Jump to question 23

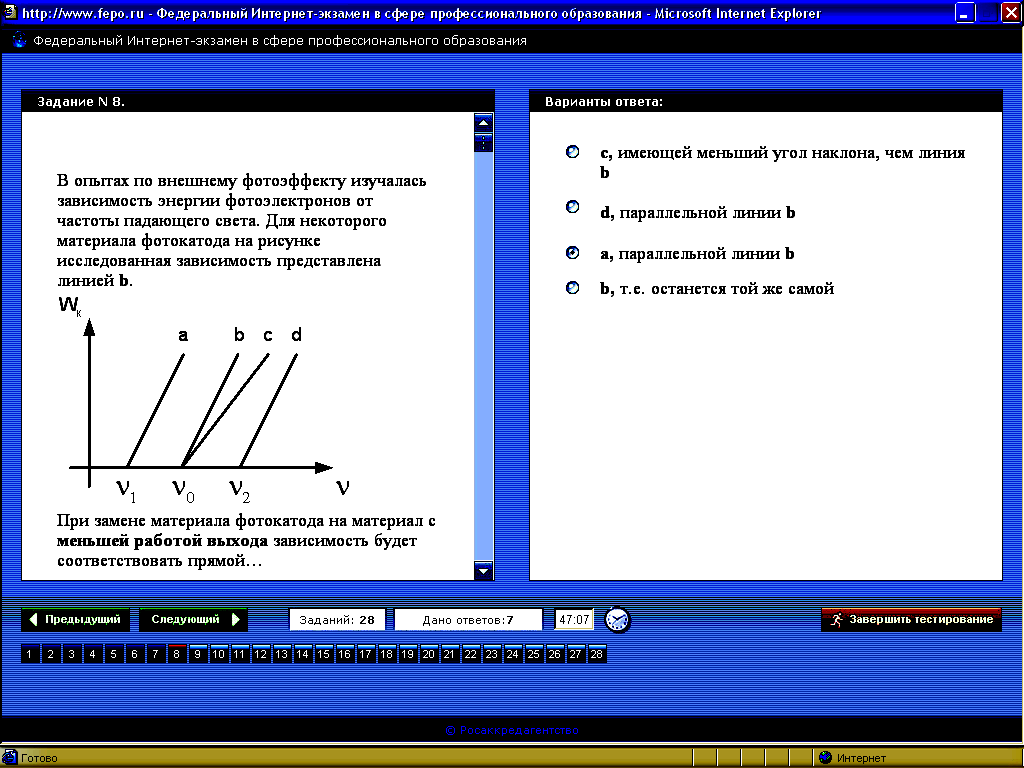491,654
